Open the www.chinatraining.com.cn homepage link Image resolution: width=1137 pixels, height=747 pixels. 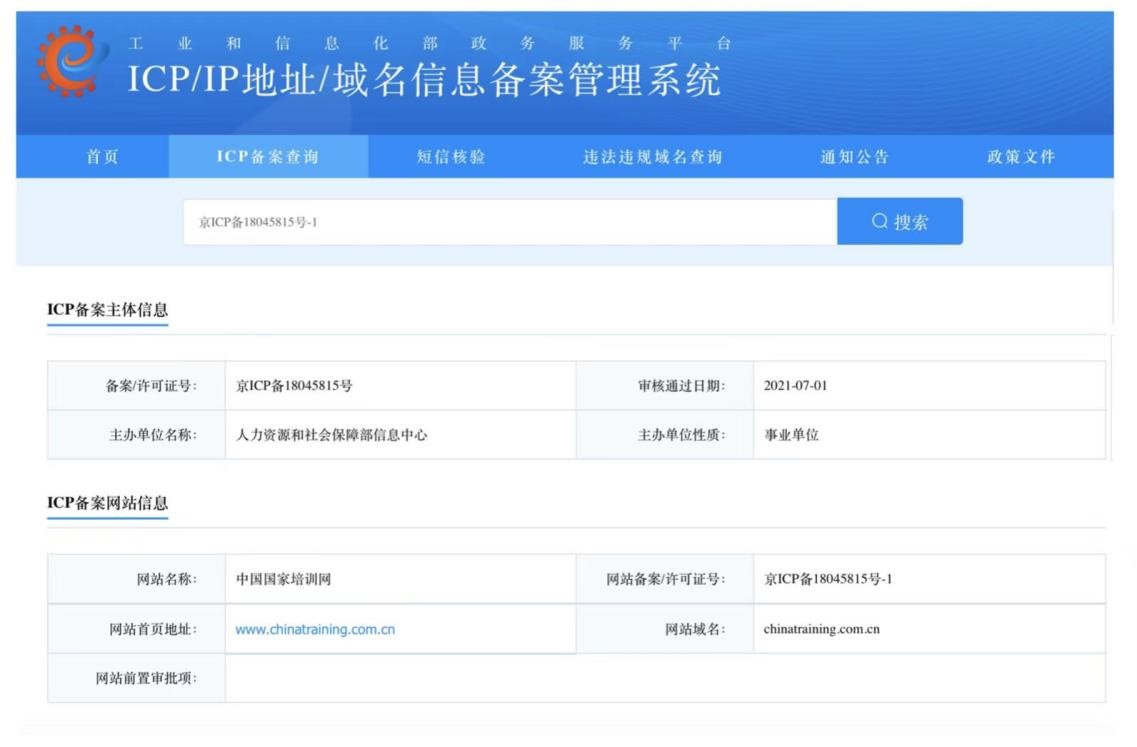[315, 630]
